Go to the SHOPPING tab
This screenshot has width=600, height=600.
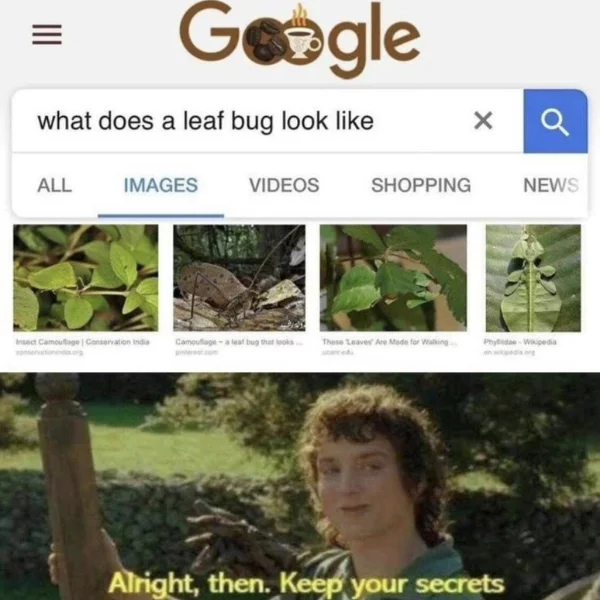pos(421,185)
